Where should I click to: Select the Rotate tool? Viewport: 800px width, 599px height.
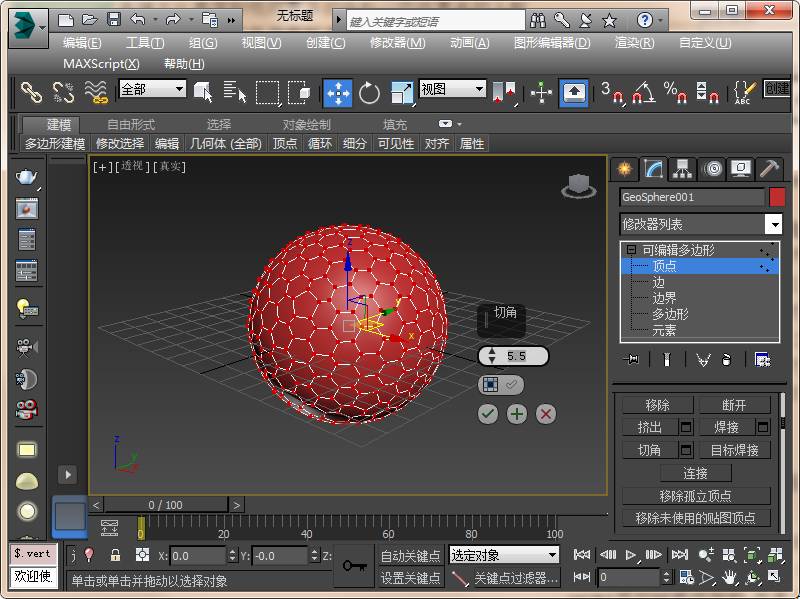coord(369,93)
